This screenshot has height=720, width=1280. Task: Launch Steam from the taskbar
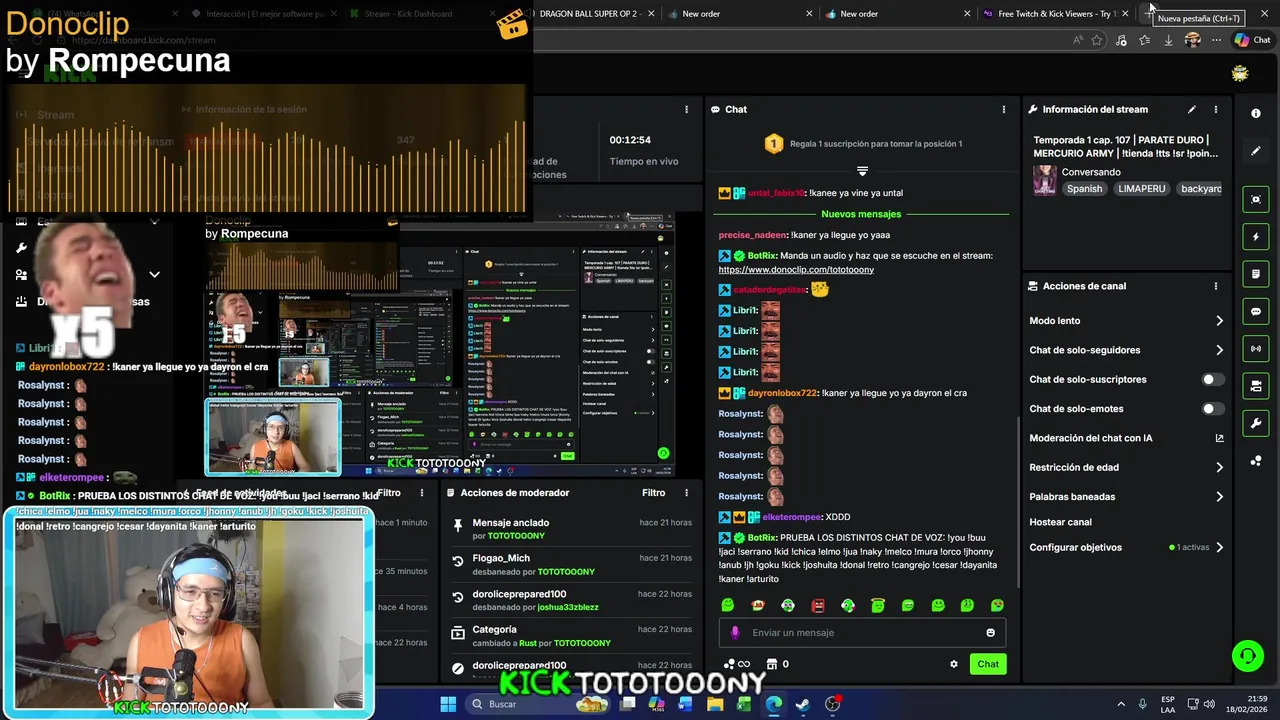tap(802, 704)
